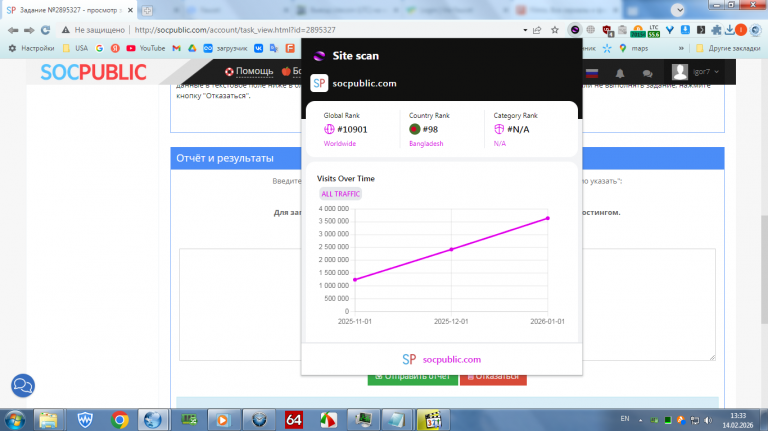
Task: Click the blue V extension icon
Action: click(x=670, y=30)
